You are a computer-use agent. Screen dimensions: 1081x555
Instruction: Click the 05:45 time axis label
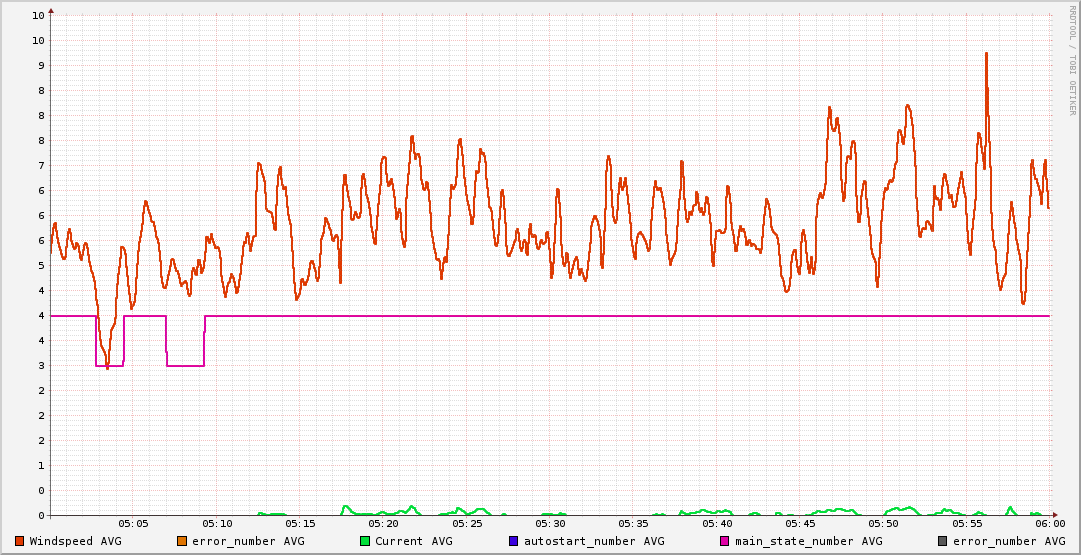click(x=801, y=523)
